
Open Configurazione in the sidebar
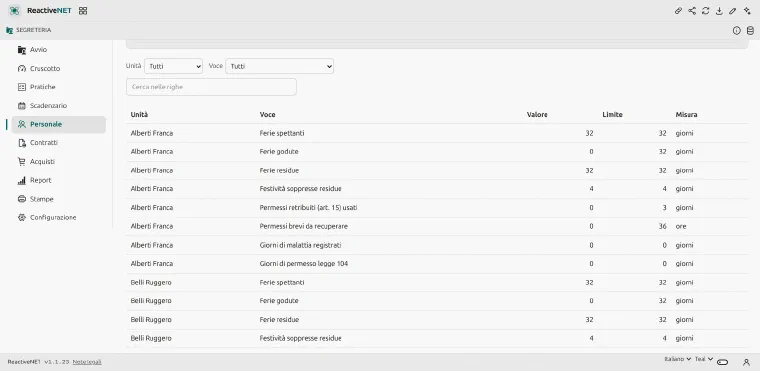pyautogui.click(x=59, y=218)
